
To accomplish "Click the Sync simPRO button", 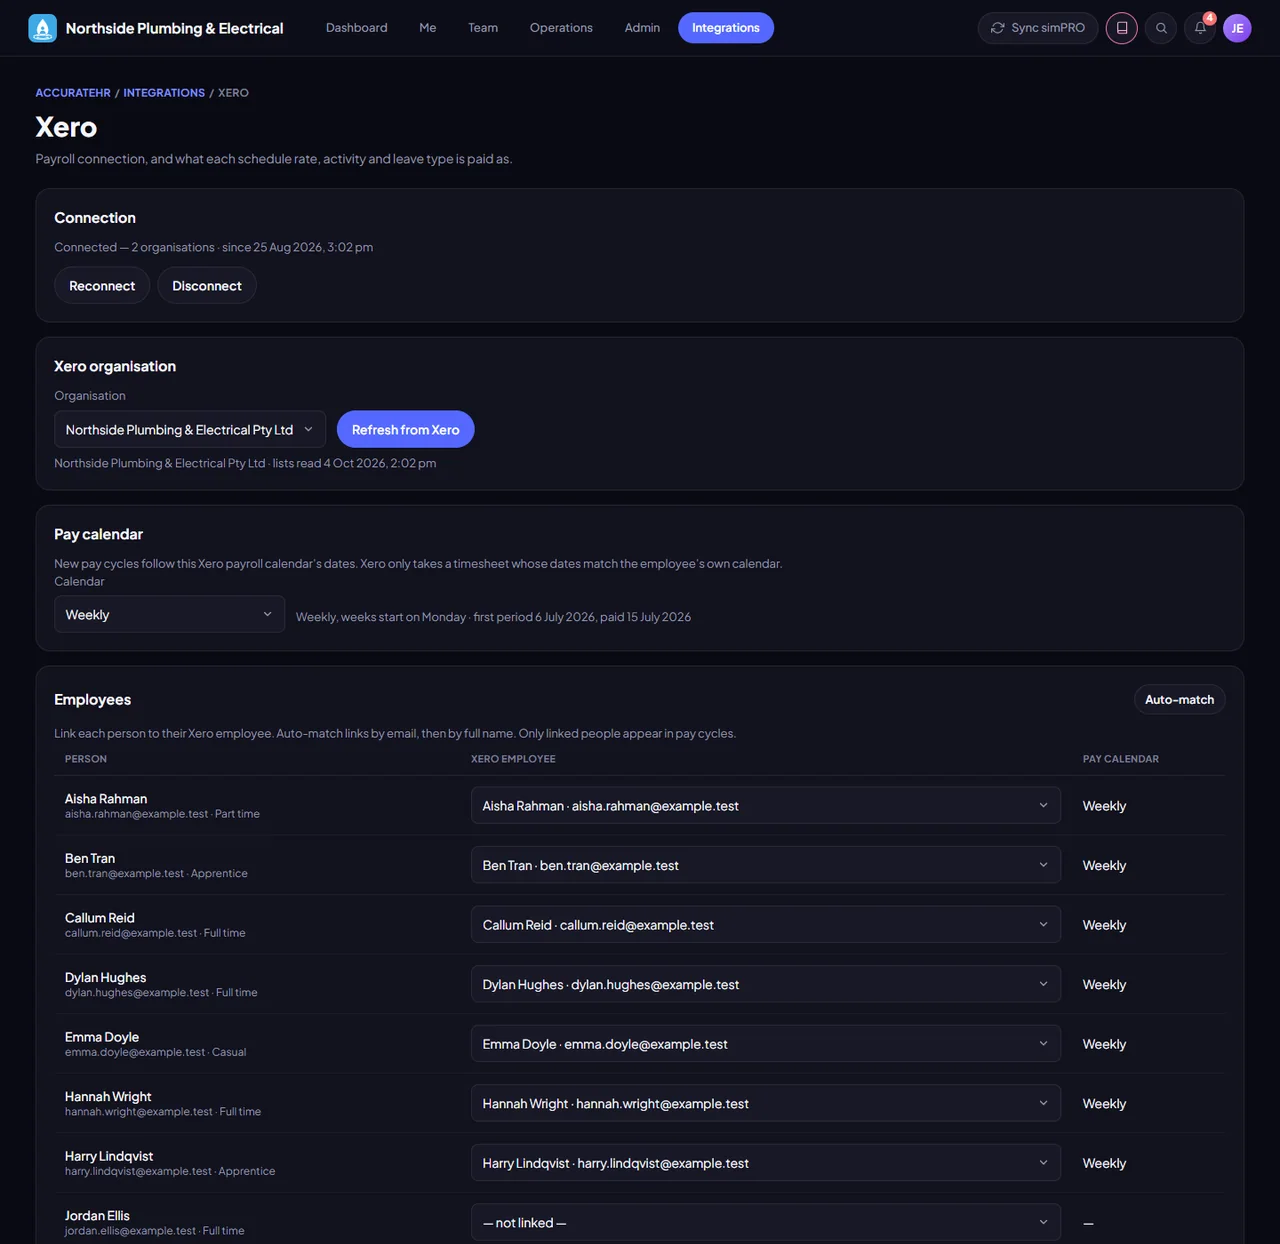I will coord(1038,28).
